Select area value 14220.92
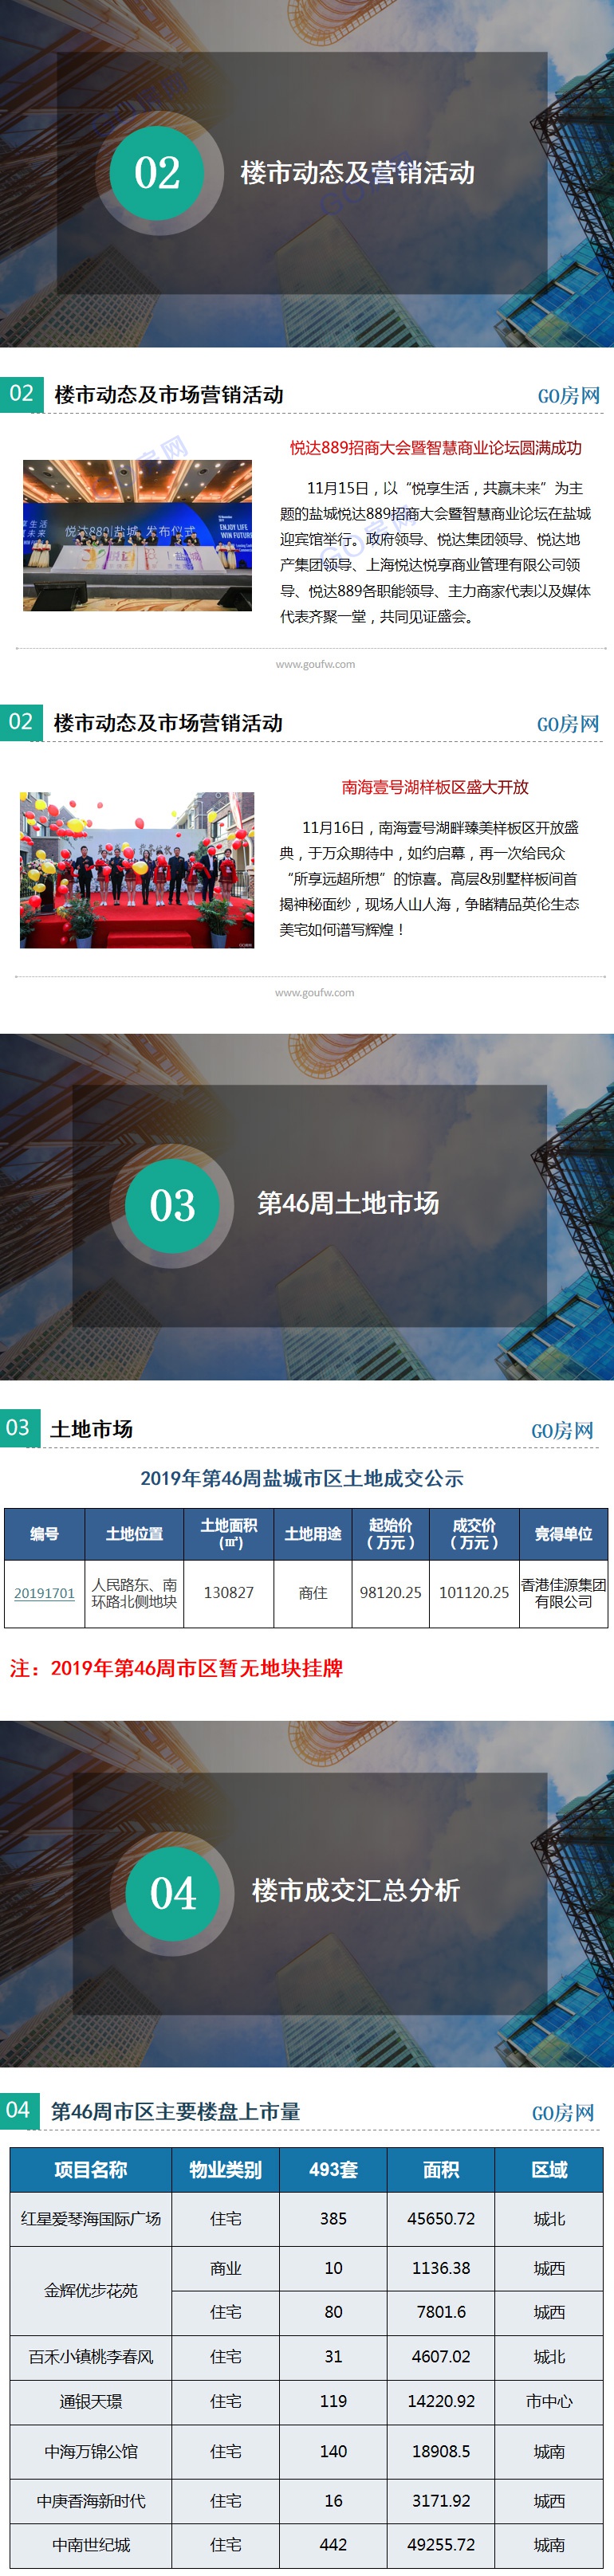 point(441,2401)
